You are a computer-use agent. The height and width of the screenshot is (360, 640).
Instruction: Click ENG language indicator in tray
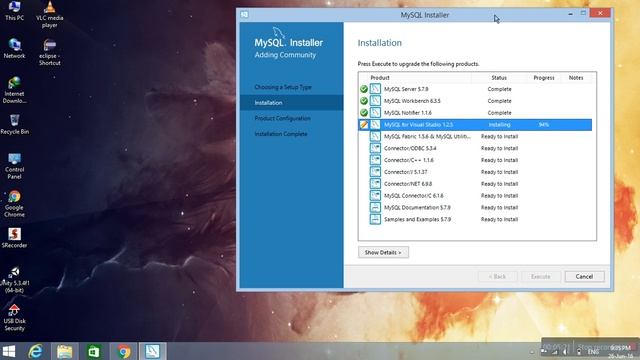[x=593, y=351]
